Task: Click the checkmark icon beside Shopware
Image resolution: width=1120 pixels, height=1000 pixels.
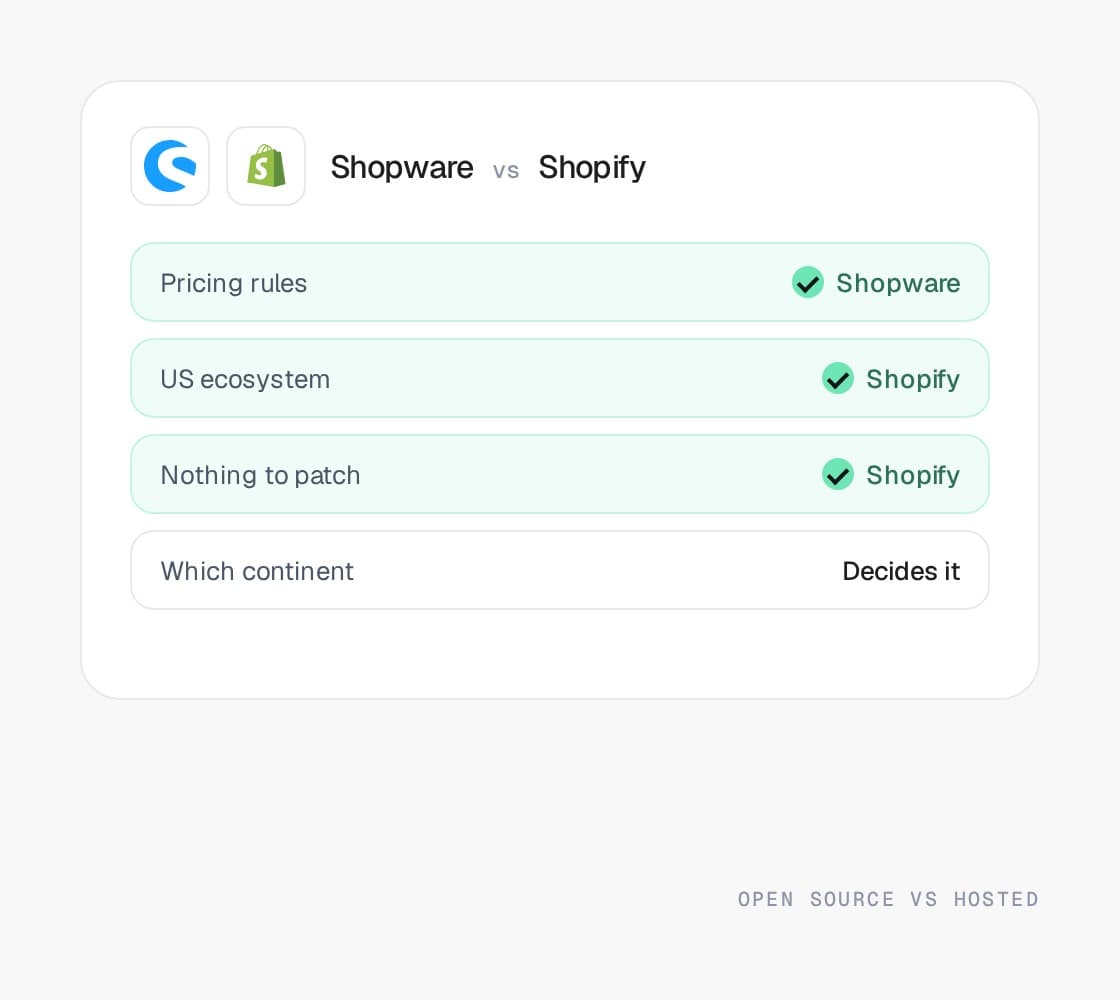Action: point(808,282)
